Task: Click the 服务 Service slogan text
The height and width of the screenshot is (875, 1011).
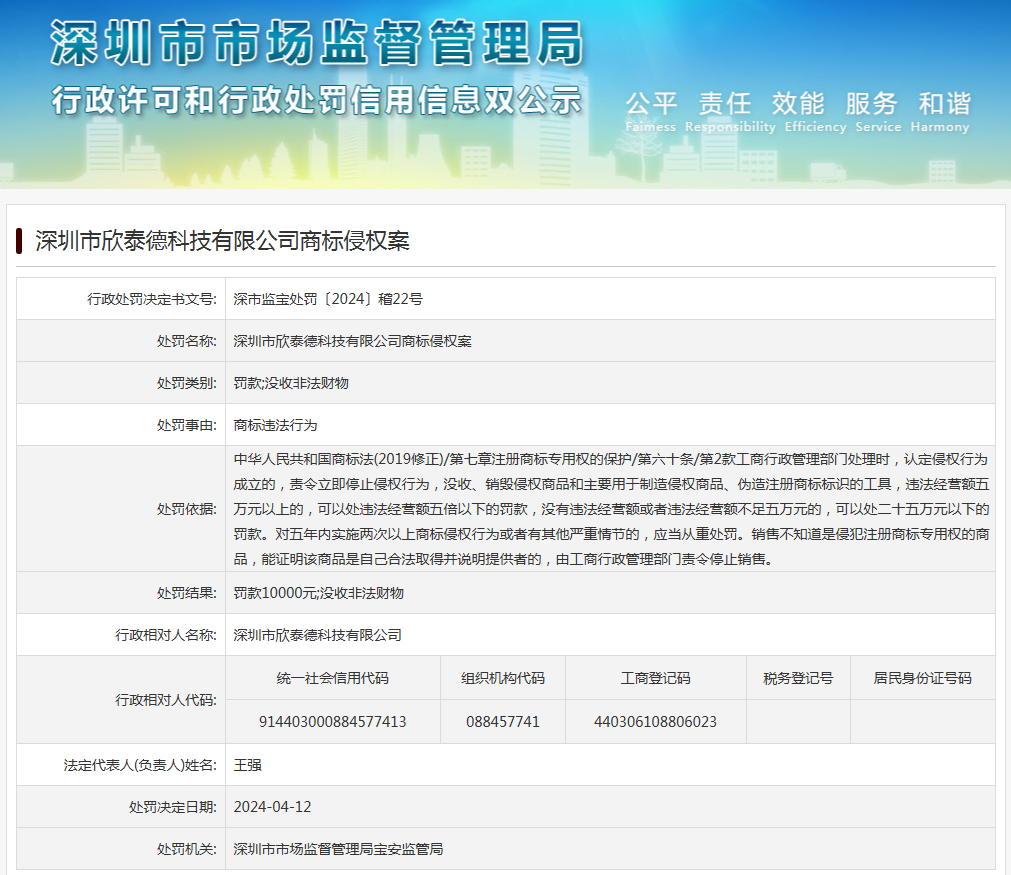Action: pos(871,104)
